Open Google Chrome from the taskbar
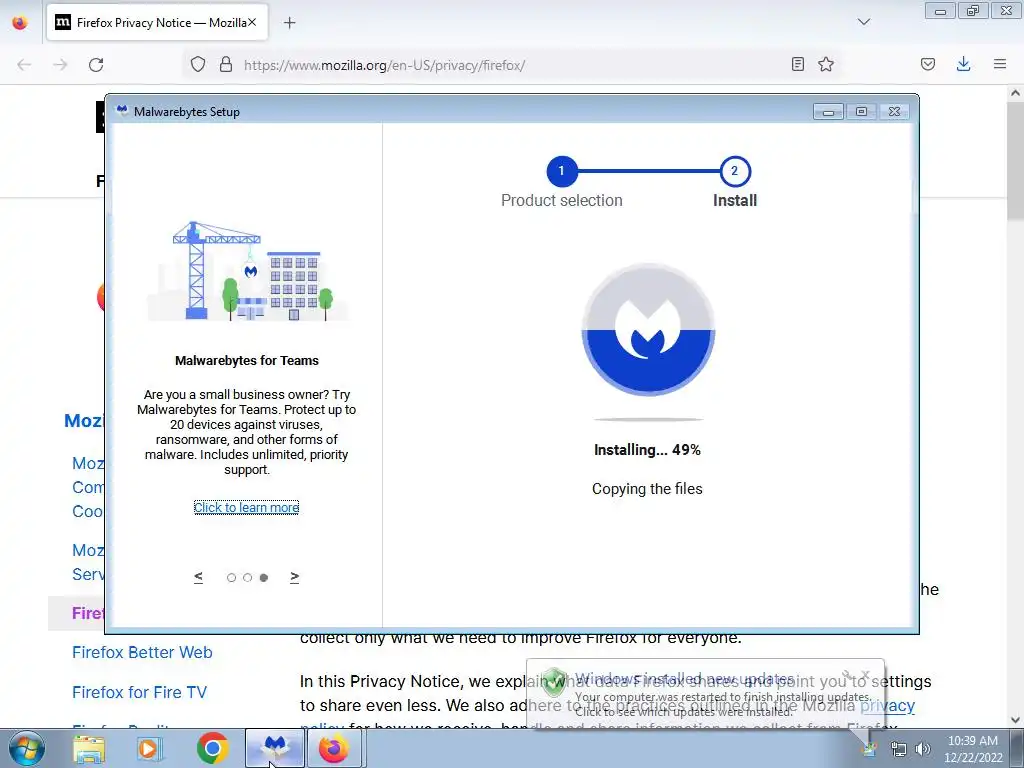 [x=212, y=748]
